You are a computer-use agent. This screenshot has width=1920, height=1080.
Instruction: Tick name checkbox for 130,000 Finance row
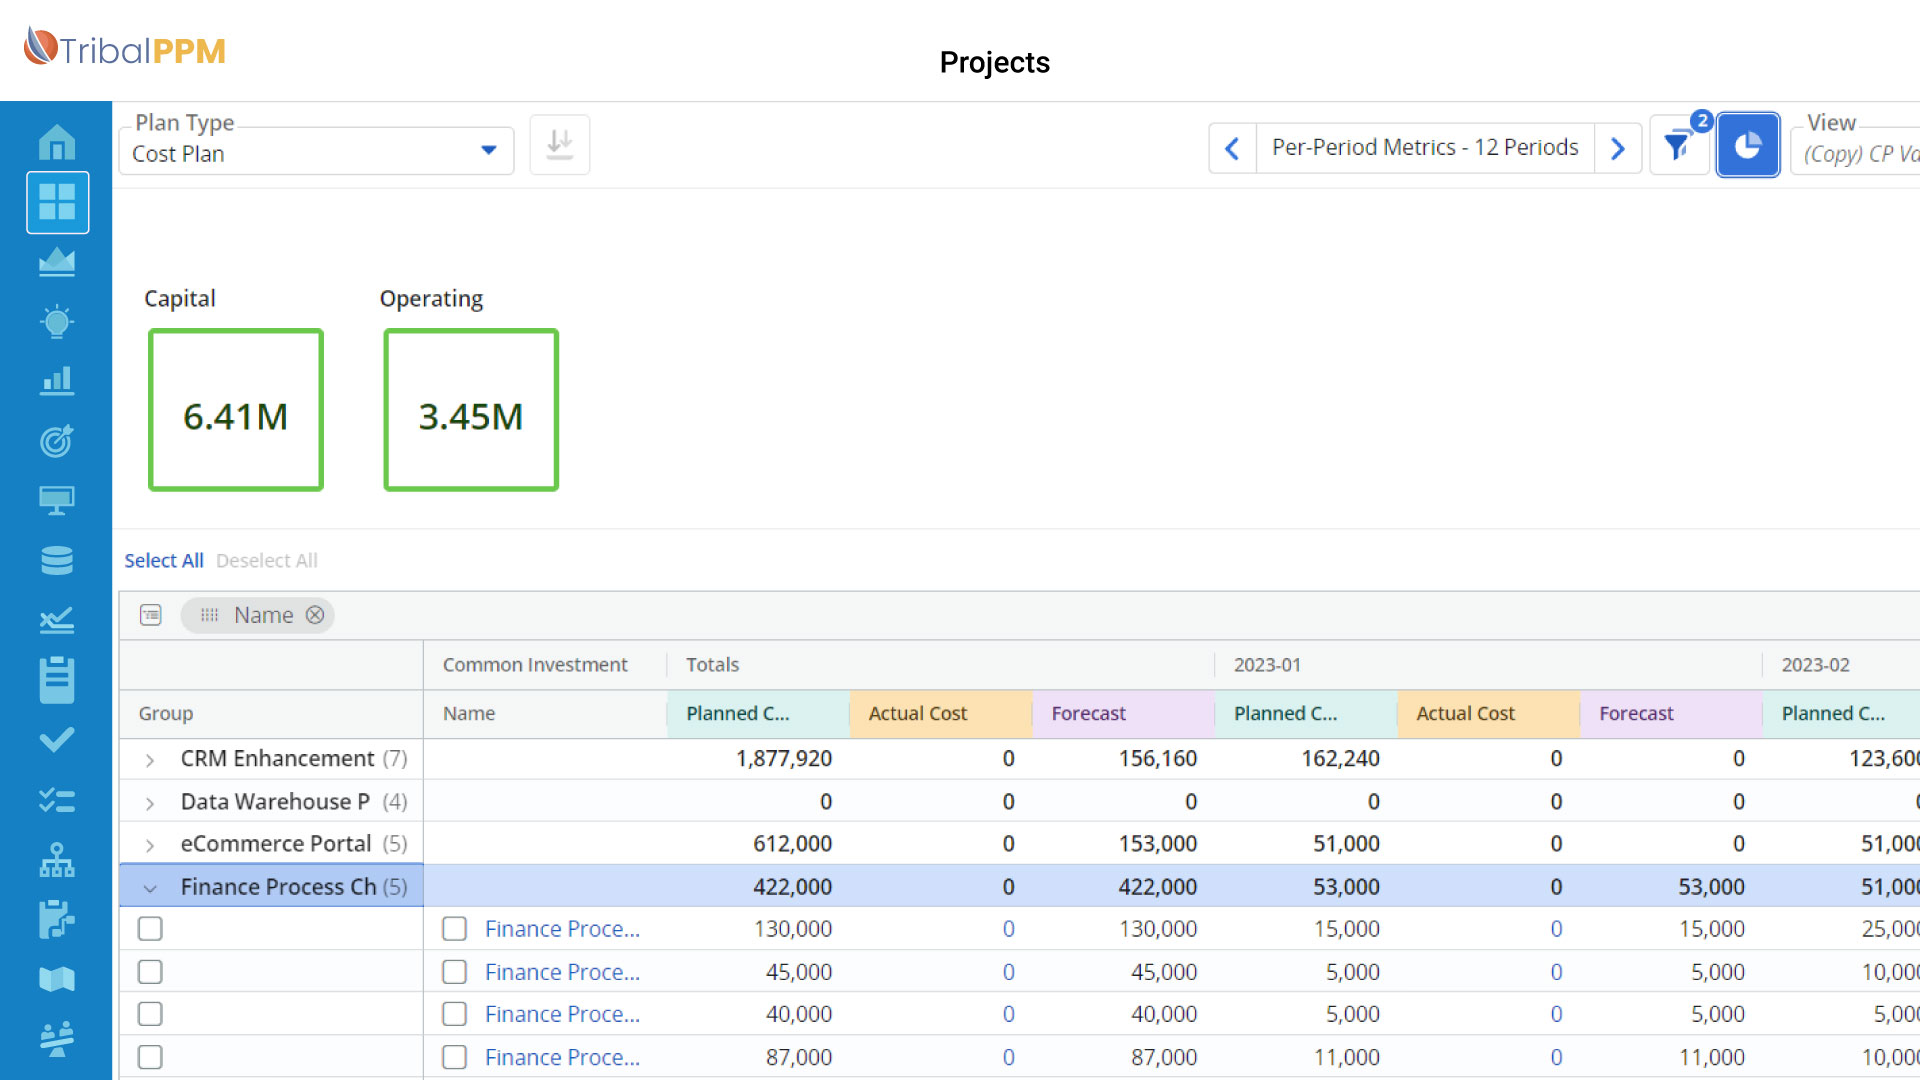coord(455,929)
